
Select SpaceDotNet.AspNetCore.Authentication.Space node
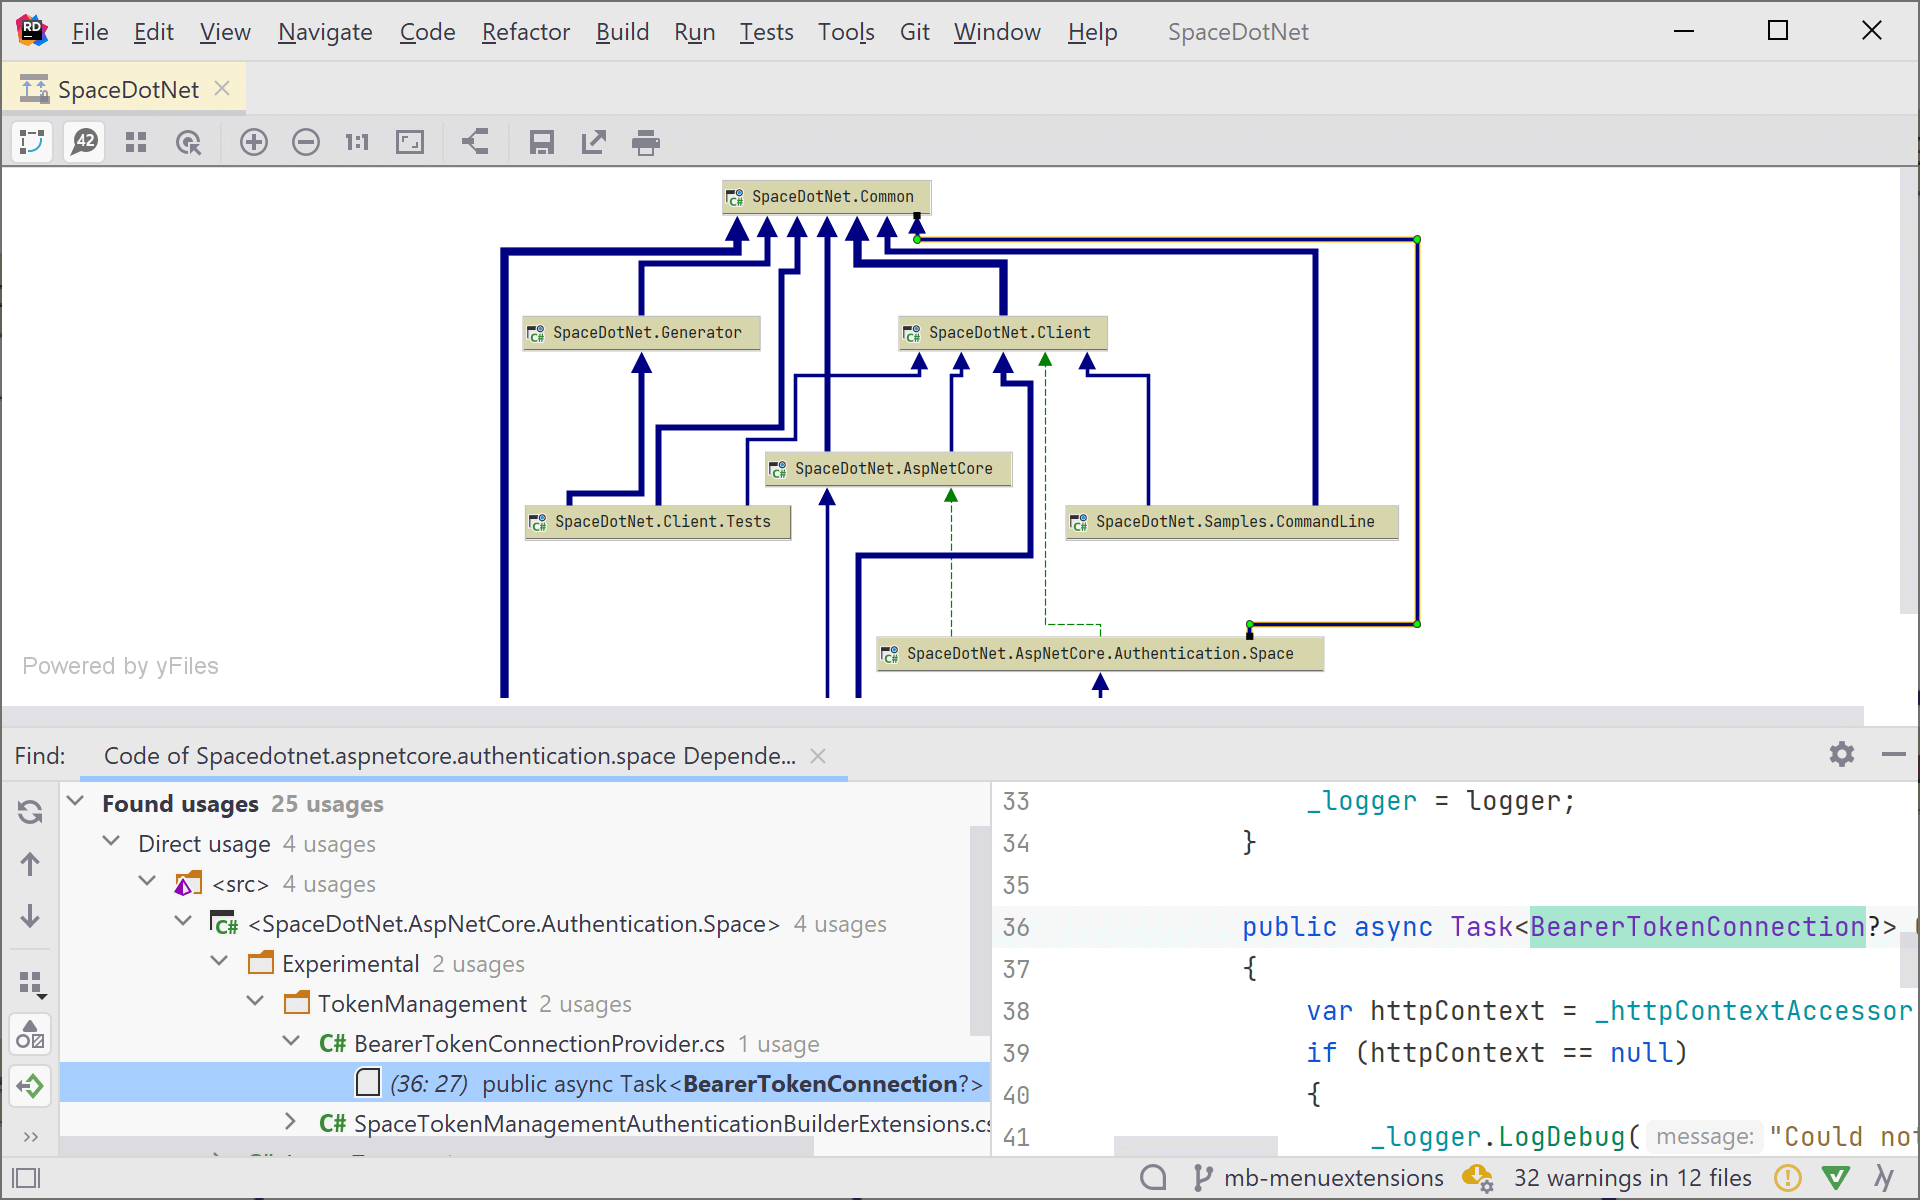click(1100, 654)
